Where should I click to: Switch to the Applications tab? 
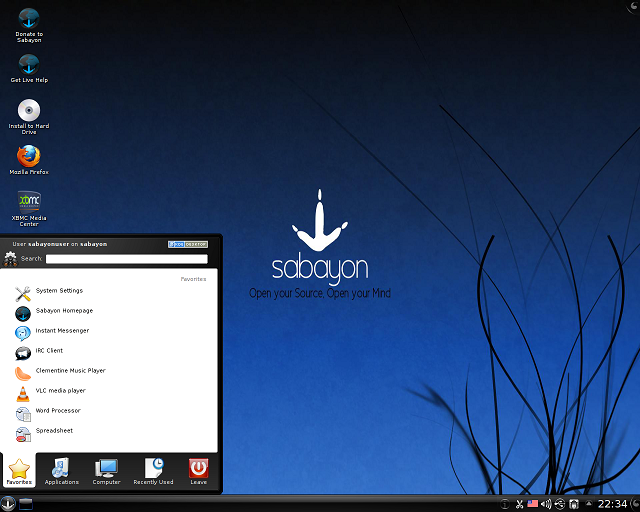click(x=62, y=471)
